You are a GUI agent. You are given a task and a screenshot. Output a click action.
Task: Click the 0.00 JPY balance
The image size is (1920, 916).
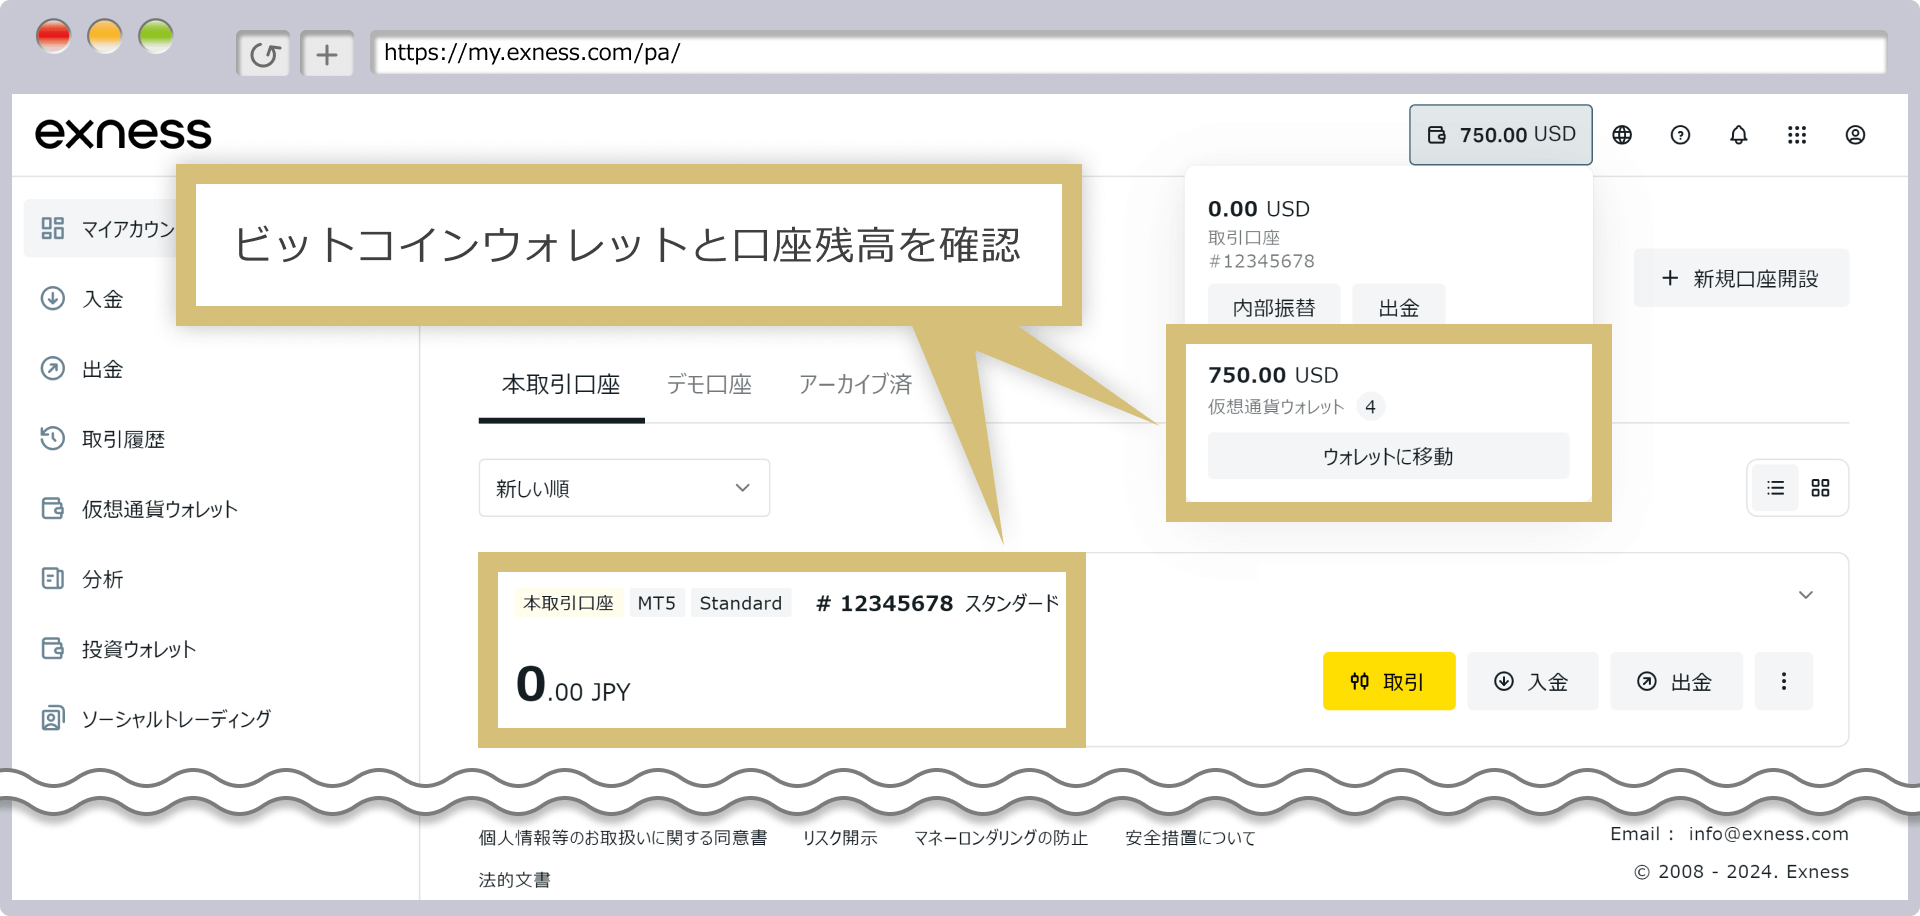573,685
